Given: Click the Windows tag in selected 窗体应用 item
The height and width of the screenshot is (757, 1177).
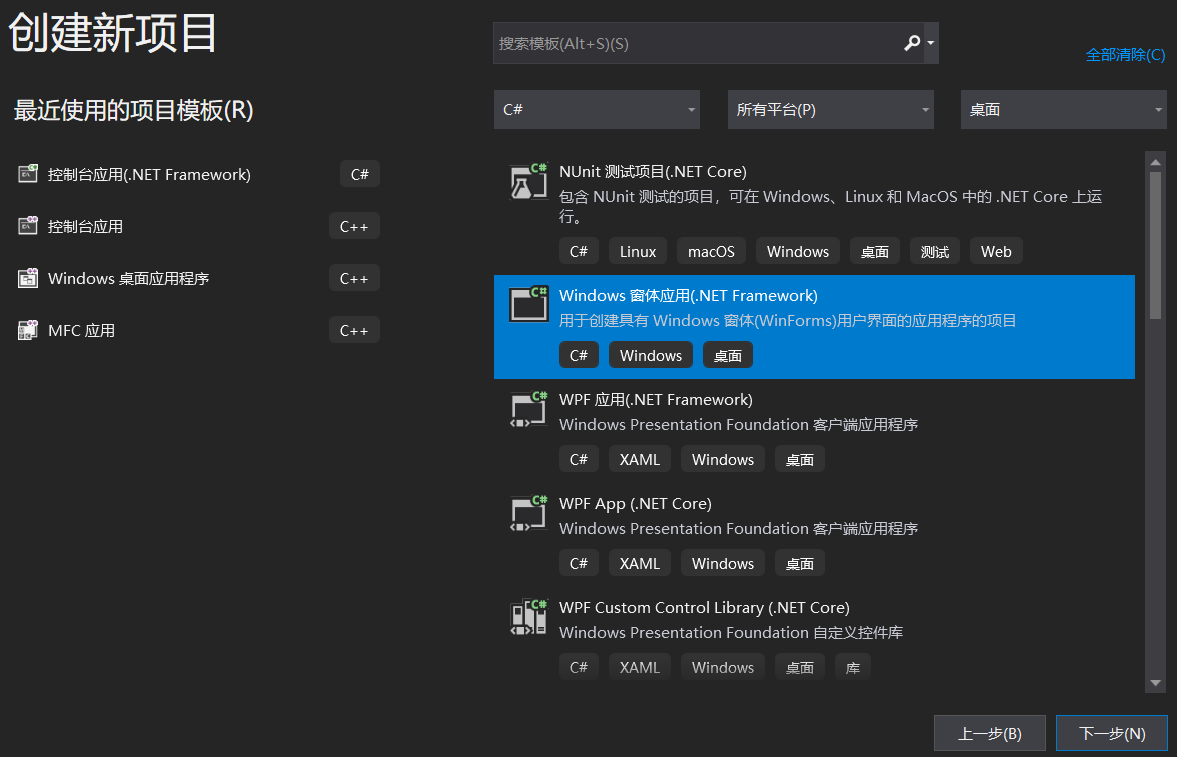Looking at the screenshot, I should (x=651, y=355).
